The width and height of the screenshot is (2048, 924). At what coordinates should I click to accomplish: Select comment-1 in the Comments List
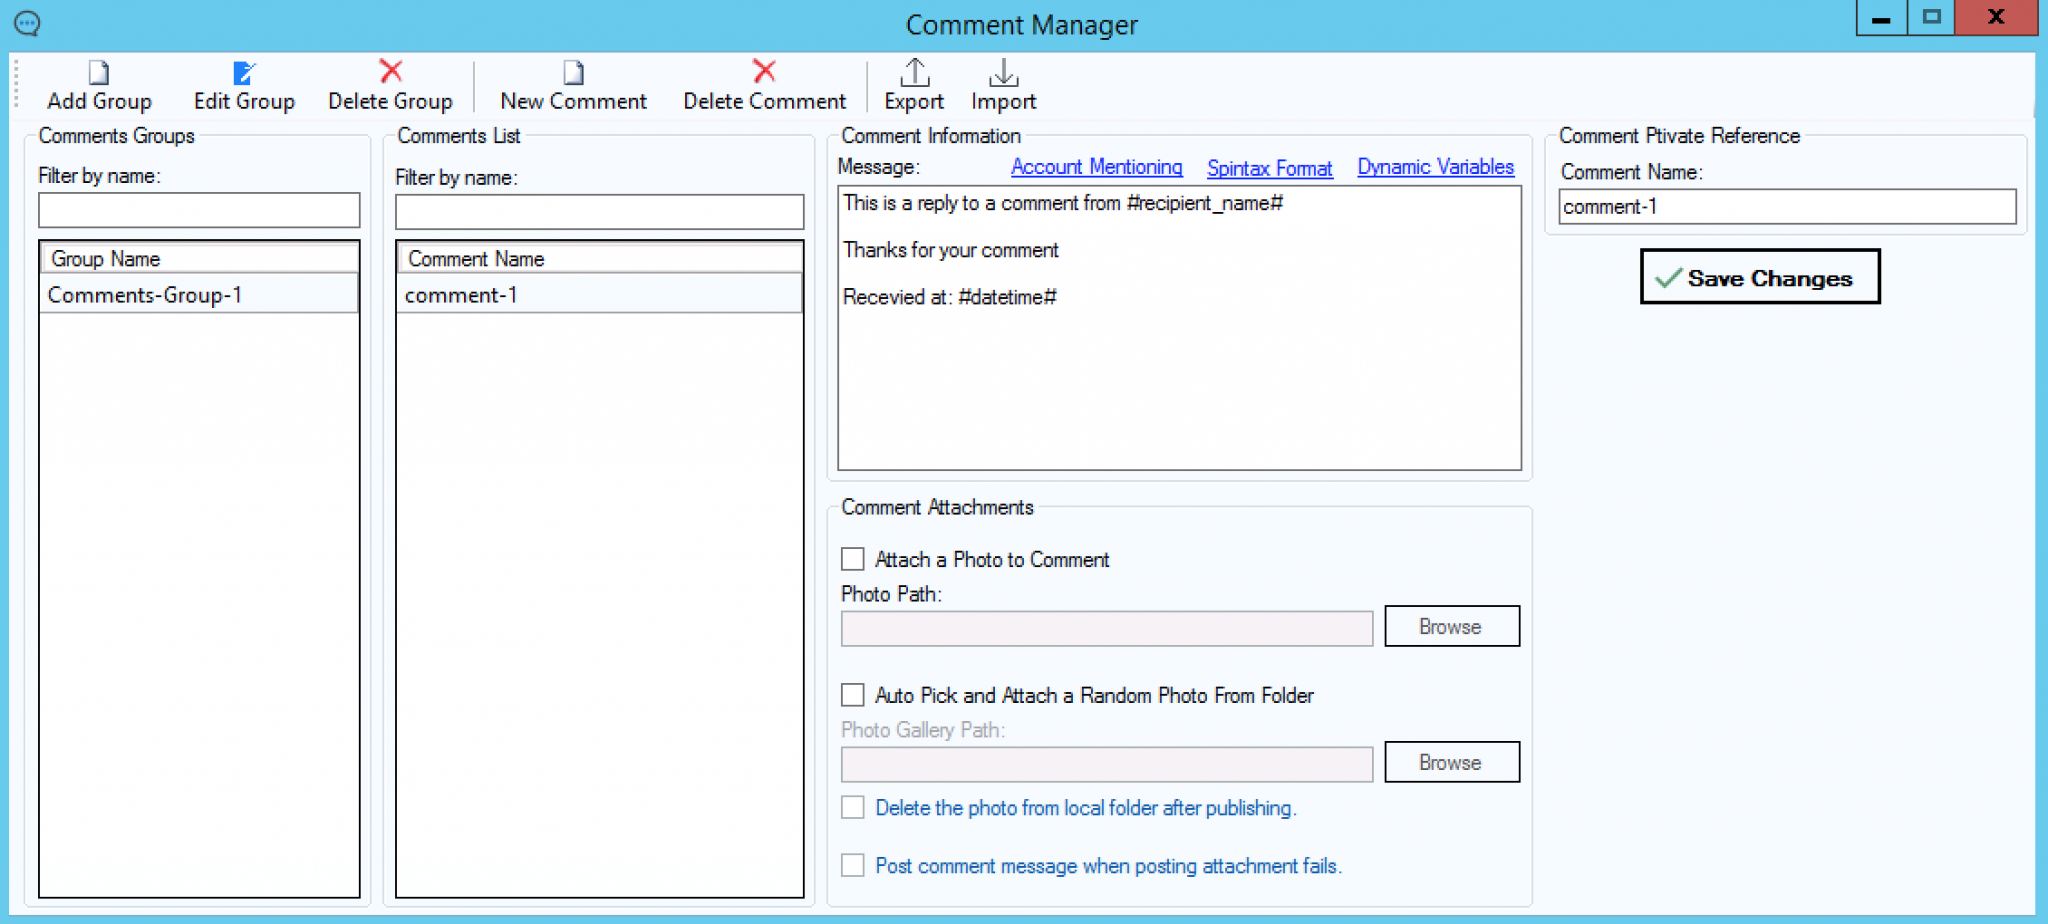click(x=461, y=295)
